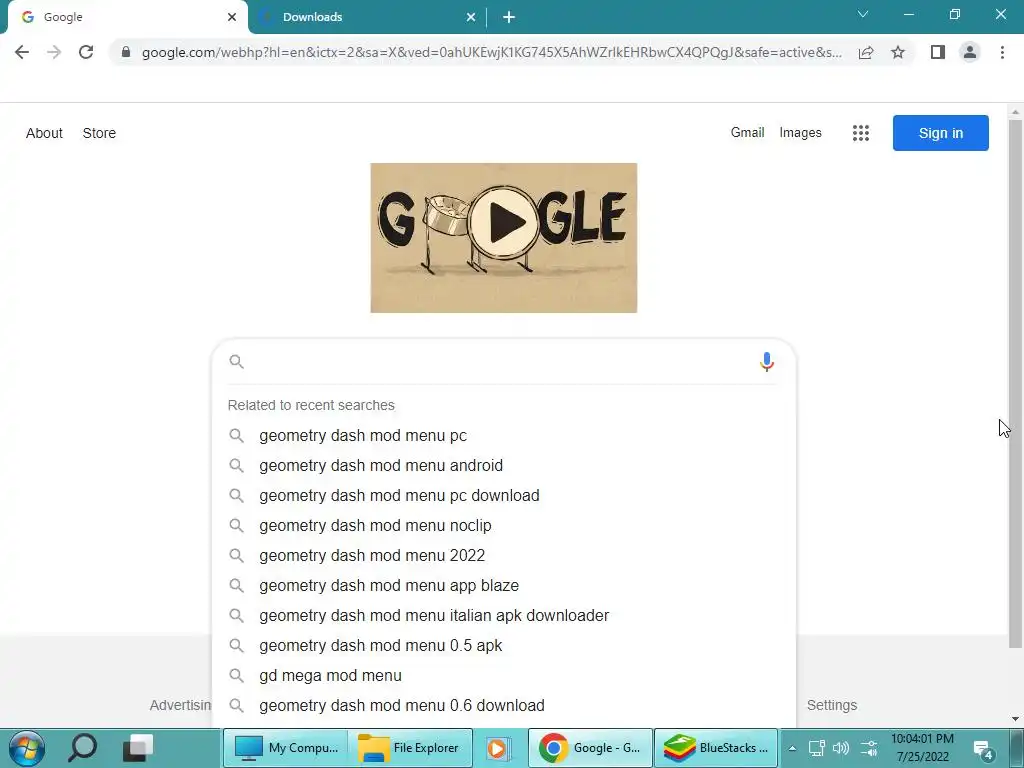Open the taskbar clock and date
The width and height of the screenshot is (1024, 768).
(922, 748)
